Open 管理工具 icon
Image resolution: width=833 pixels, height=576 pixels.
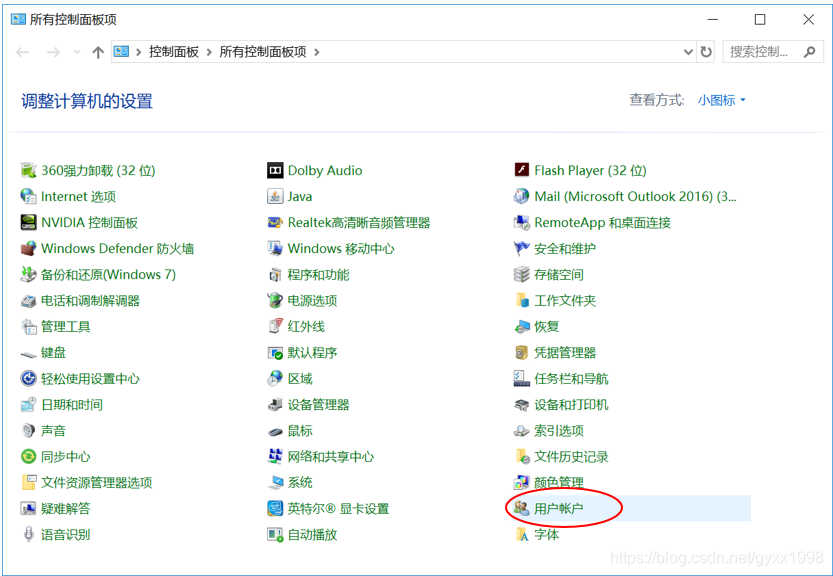(x=28, y=327)
